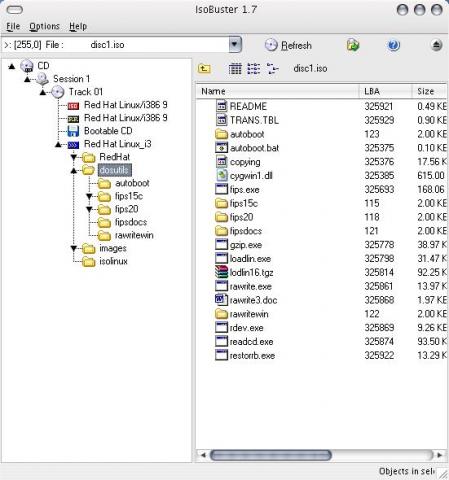The image size is (449, 480).
Task: Select the README file icon
Action: click(x=221, y=106)
